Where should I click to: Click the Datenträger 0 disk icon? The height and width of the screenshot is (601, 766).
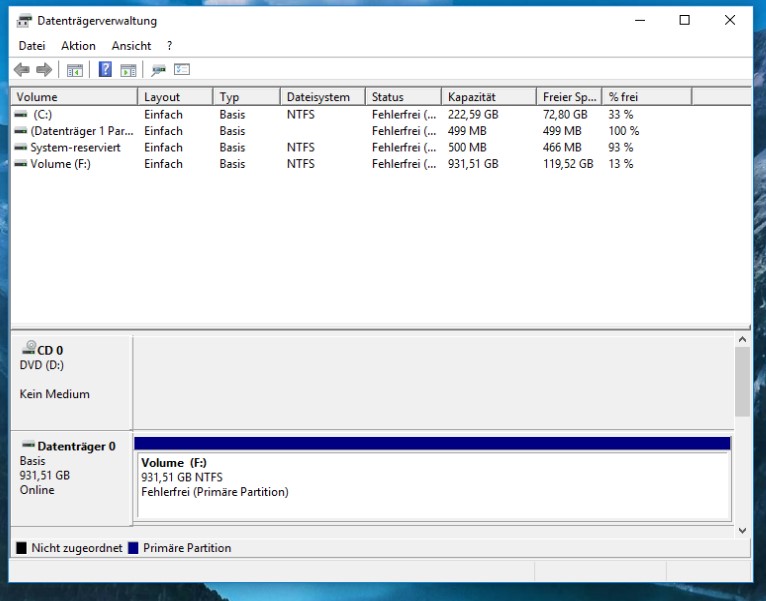pos(29,445)
